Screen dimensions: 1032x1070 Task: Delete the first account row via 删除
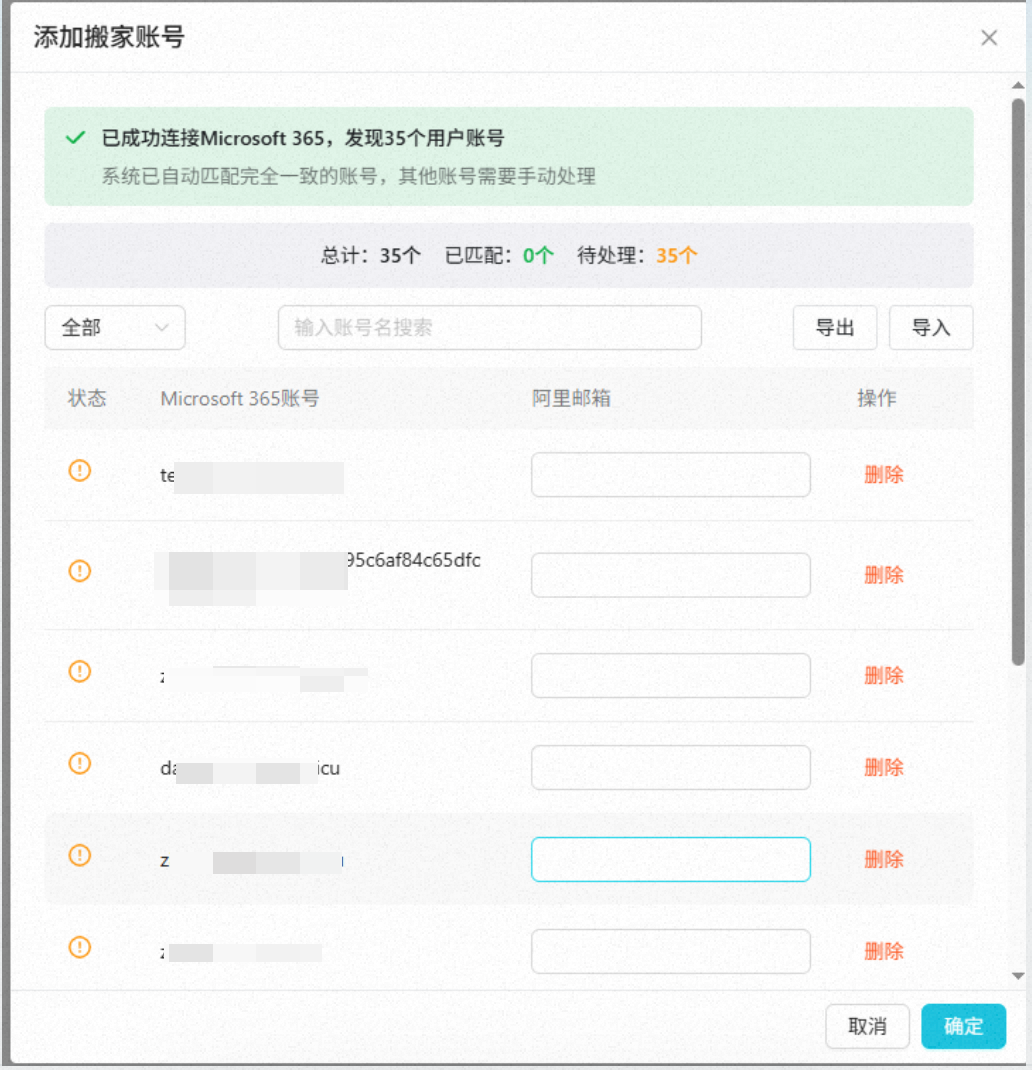(883, 475)
